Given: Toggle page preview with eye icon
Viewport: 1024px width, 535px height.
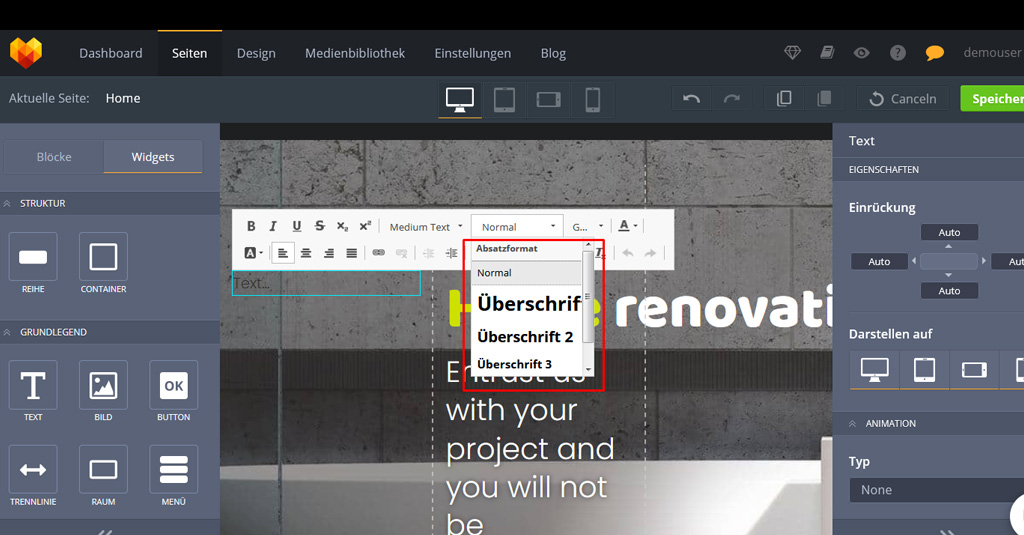Looking at the screenshot, I should [x=861, y=53].
